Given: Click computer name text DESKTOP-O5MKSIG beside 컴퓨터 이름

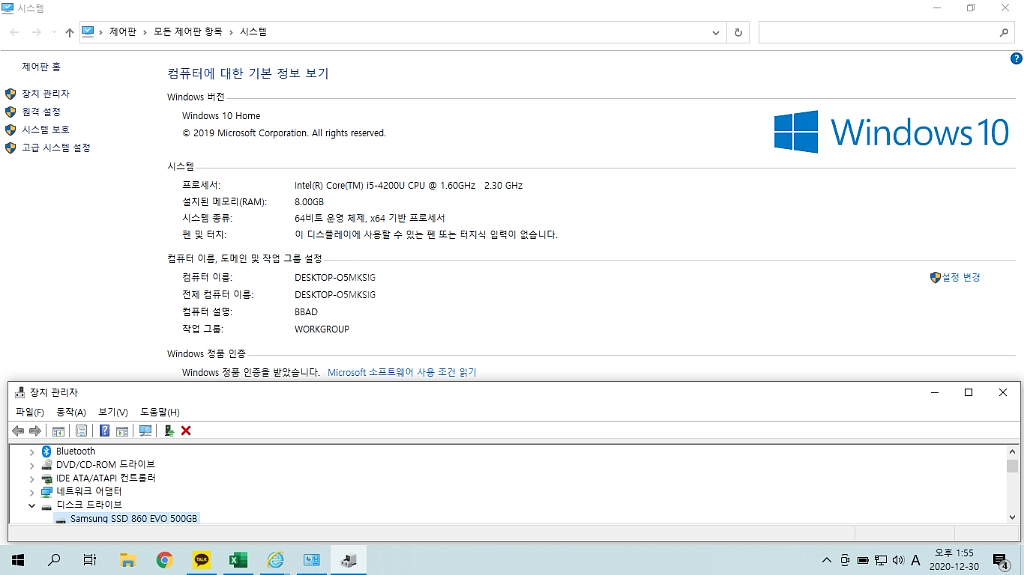Looking at the screenshot, I should click(335, 278).
